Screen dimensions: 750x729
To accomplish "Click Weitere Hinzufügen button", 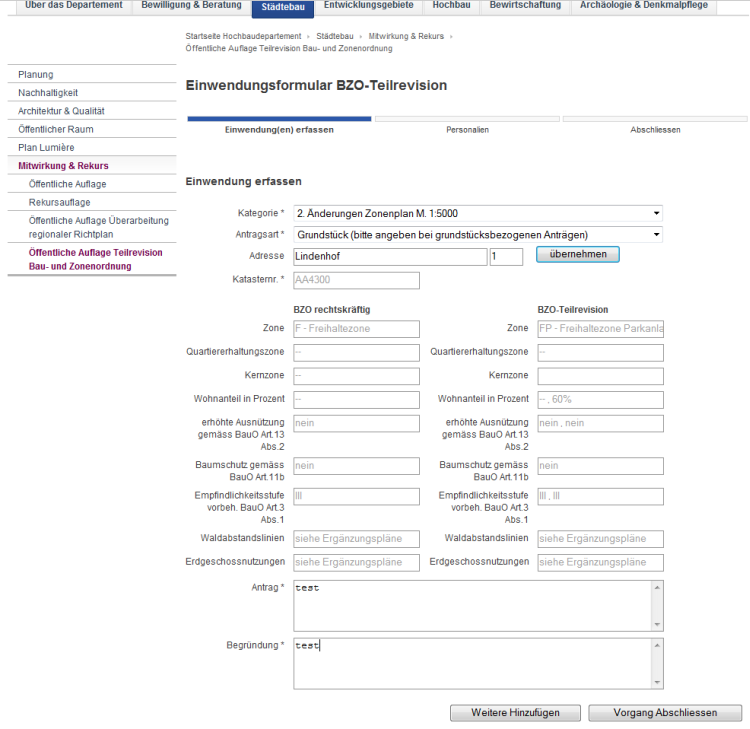I will [x=515, y=713].
